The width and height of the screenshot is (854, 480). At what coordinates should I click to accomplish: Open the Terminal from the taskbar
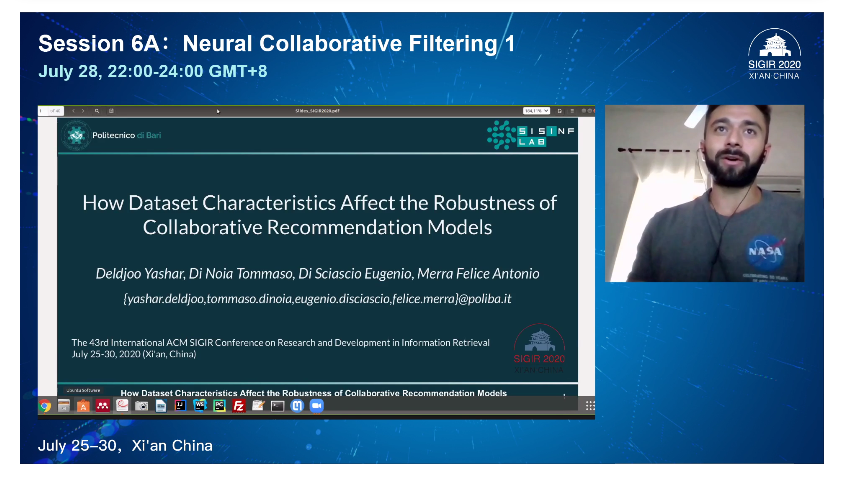(277, 406)
